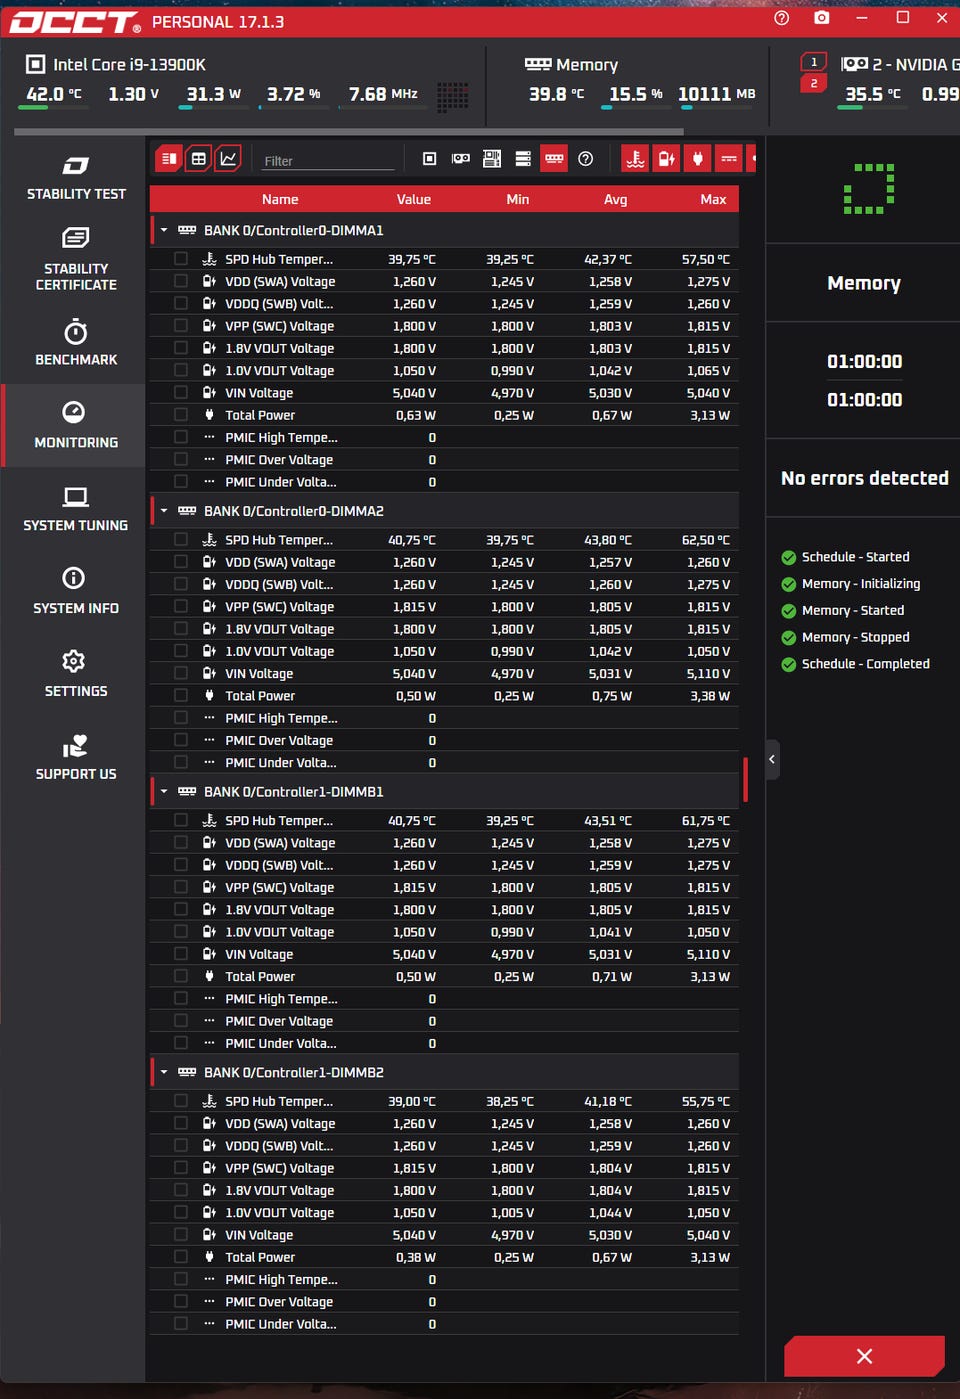Click the Memory icon in the top bar
This screenshot has width=960, height=1399.
[x=538, y=64]
